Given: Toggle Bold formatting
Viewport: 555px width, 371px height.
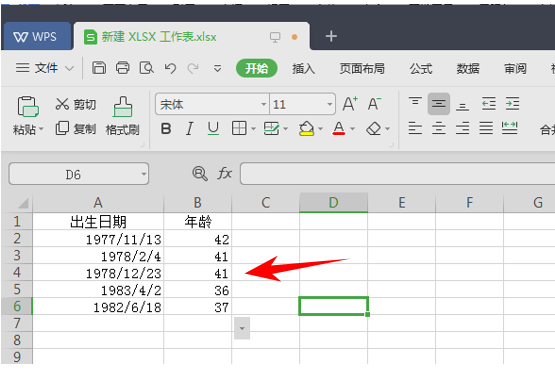Looking at the screenshot, I should click(x=166, y=129).
